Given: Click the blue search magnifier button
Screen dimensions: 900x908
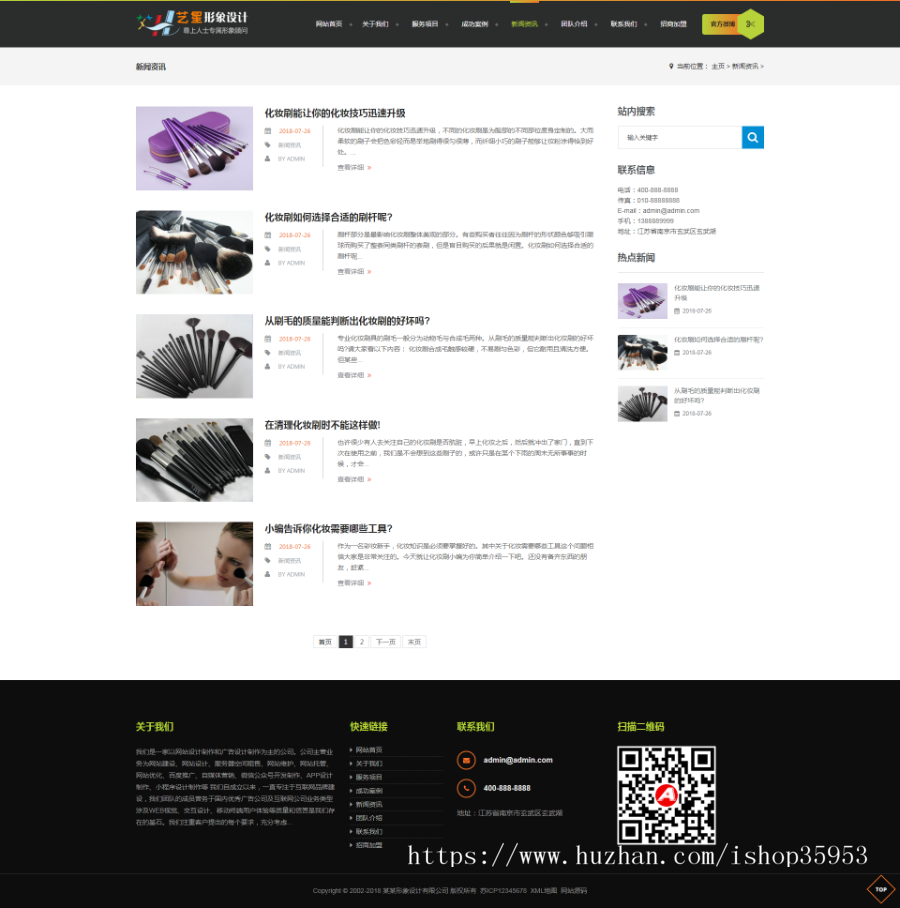Looking at the screenshot, I should (x=752, y=137).
